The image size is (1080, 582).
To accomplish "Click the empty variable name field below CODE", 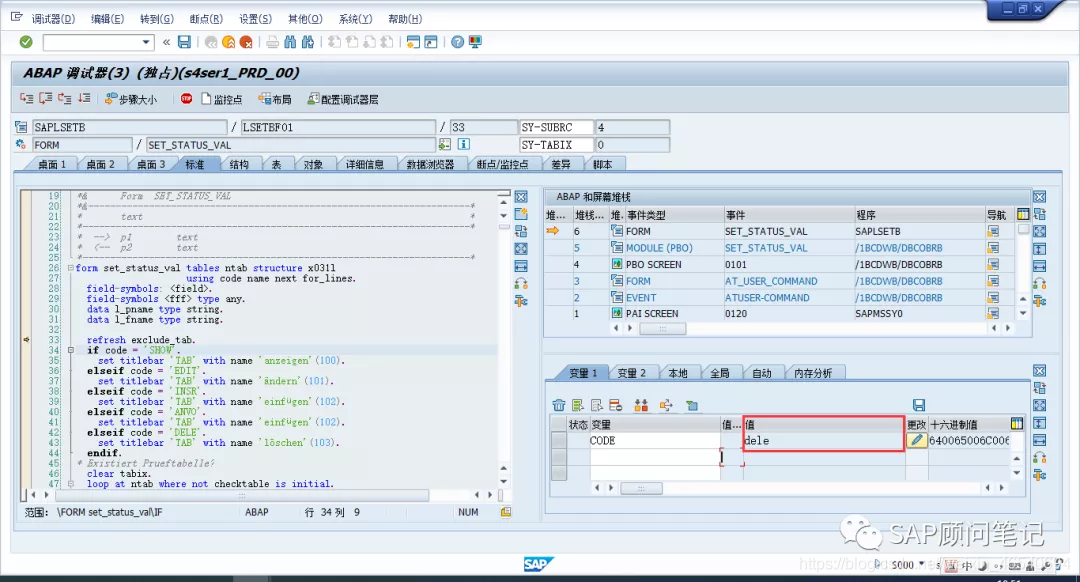I will [654, 456].
